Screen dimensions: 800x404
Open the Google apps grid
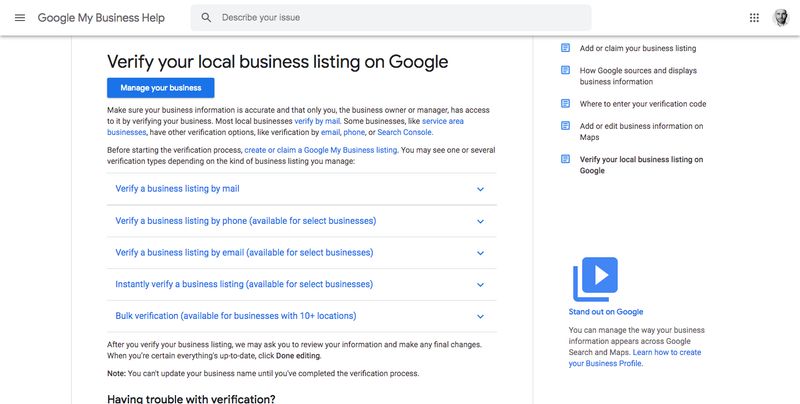pyautogui.click(x=754, y=18)
